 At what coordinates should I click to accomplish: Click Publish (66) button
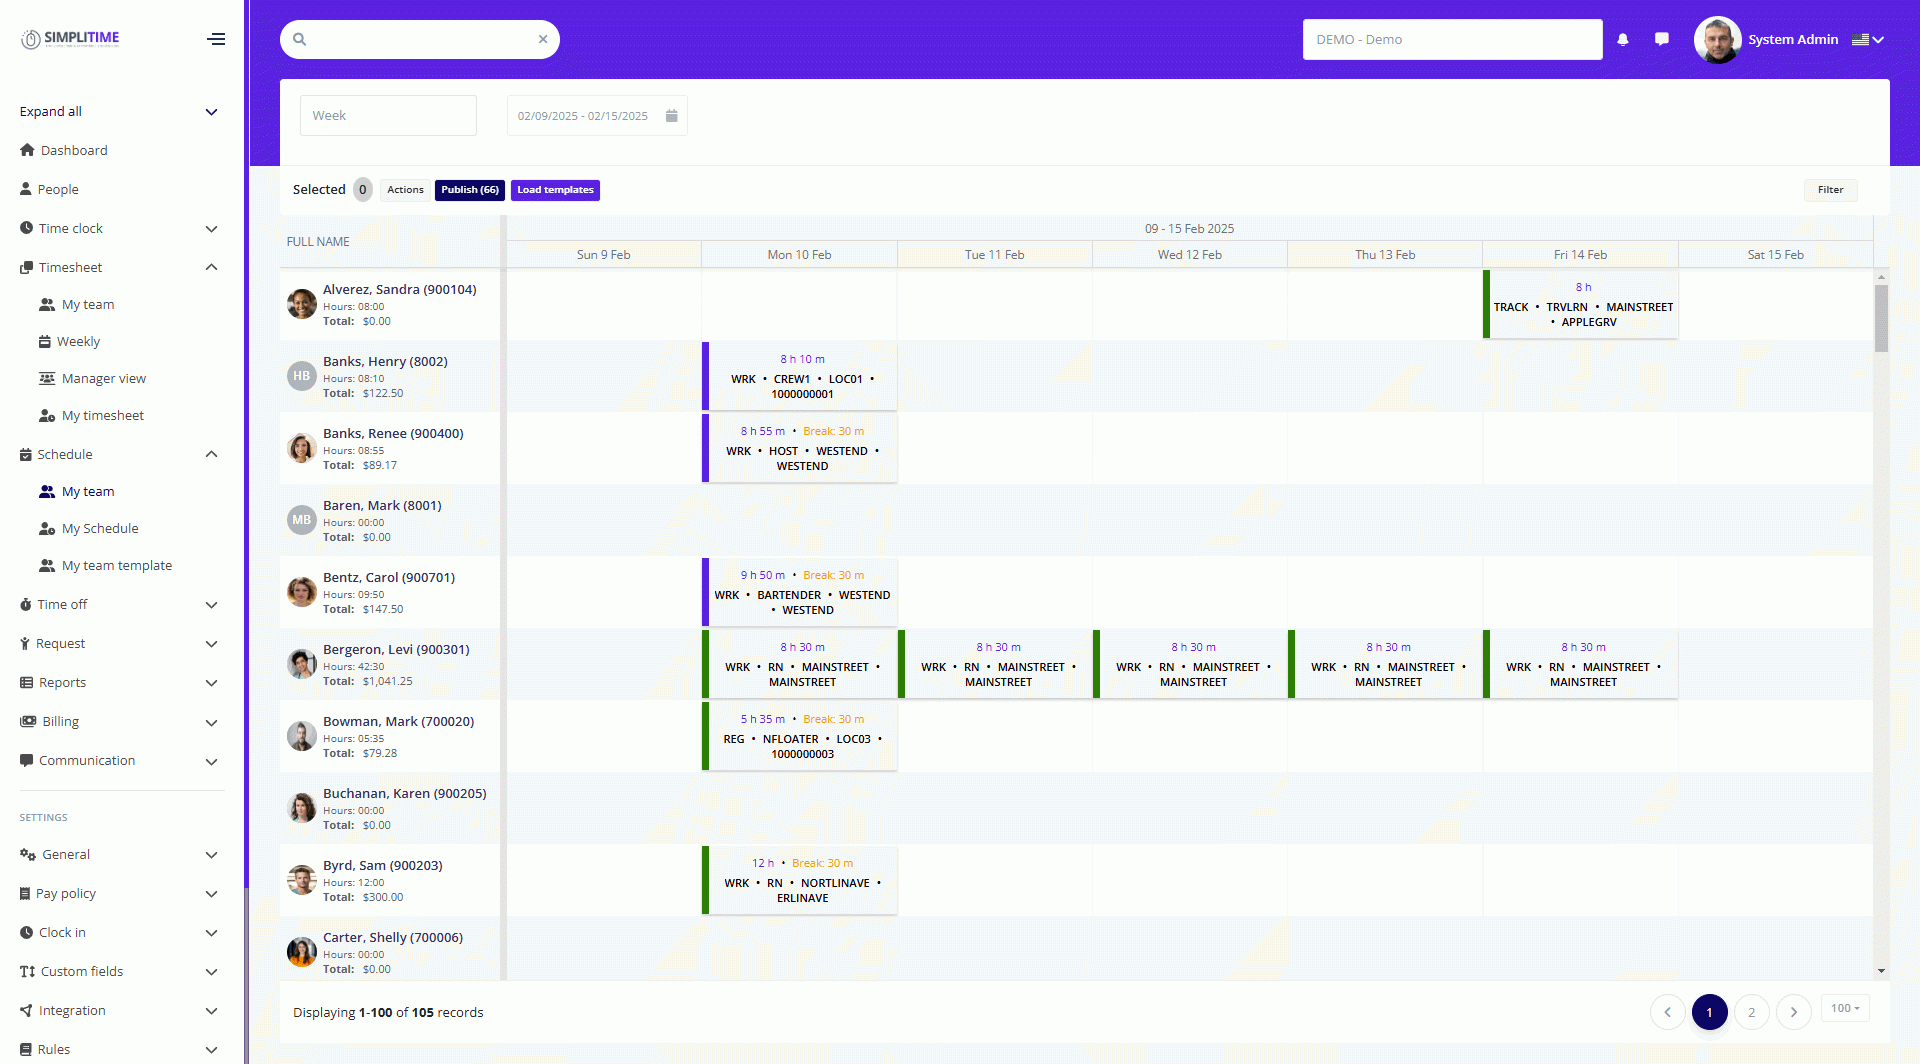click(x=470, y=190)
